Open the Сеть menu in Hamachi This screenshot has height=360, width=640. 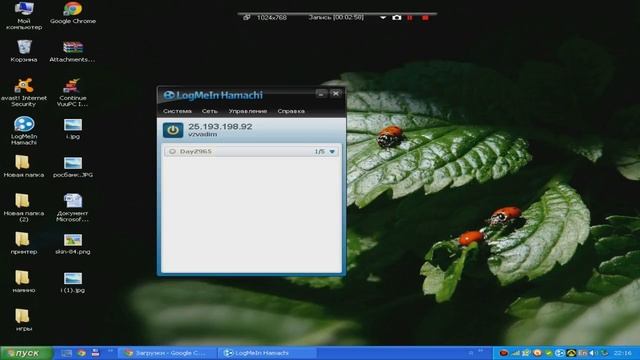tap(209, 111)
